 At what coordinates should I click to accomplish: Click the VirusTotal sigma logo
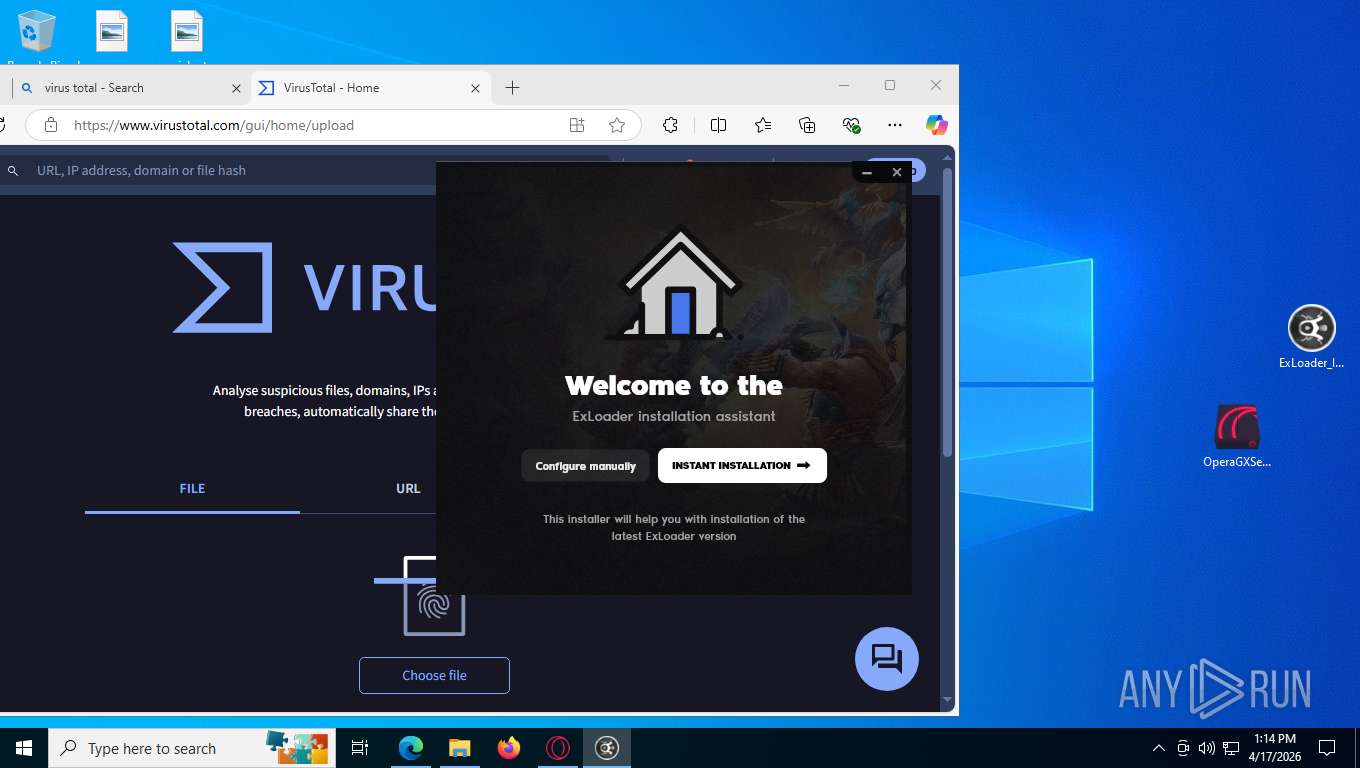click(222, 287)
